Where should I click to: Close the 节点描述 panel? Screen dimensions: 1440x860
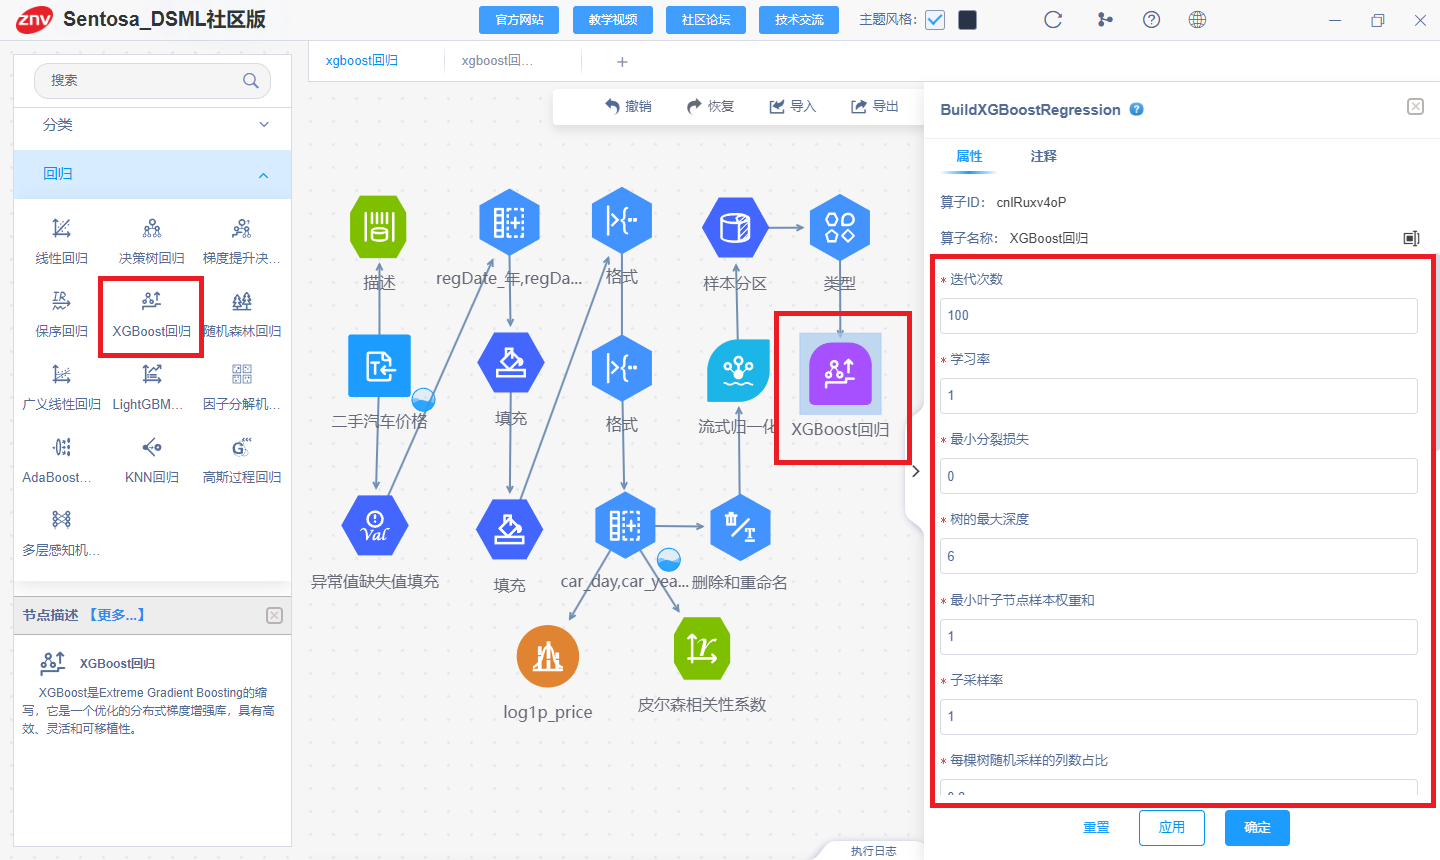274,616
